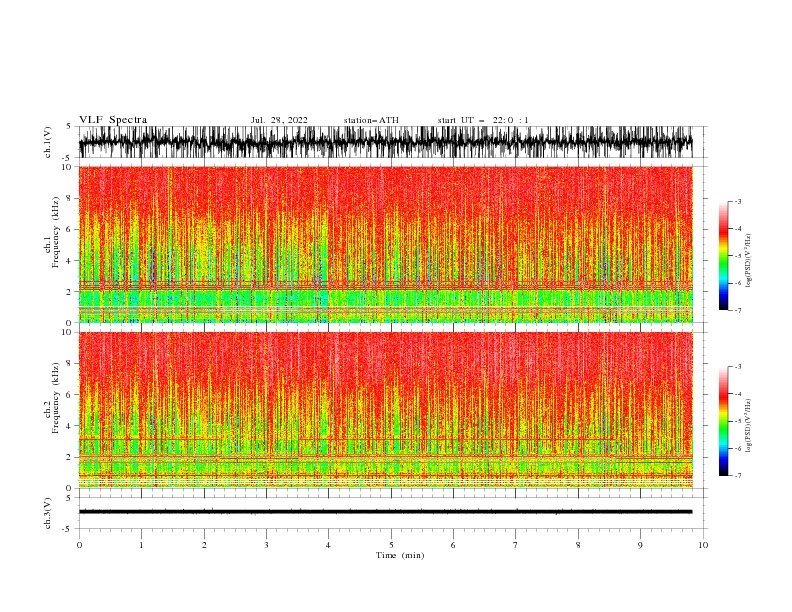Click inside the ch.2 spectrogram panel

386,410
